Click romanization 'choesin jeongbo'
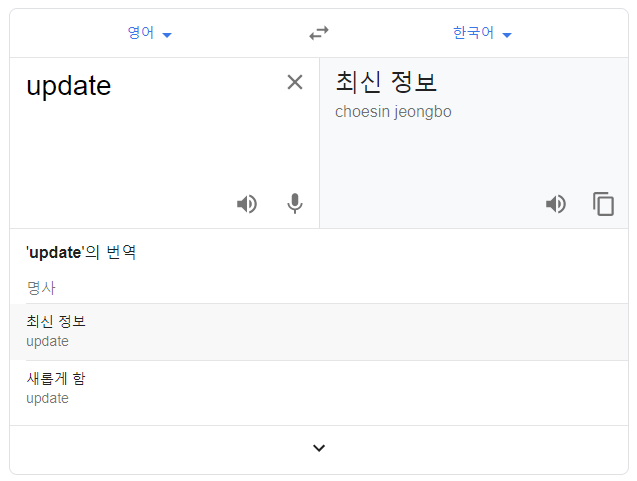Screen dimensions: 637x481 click(x=393, y=112)
